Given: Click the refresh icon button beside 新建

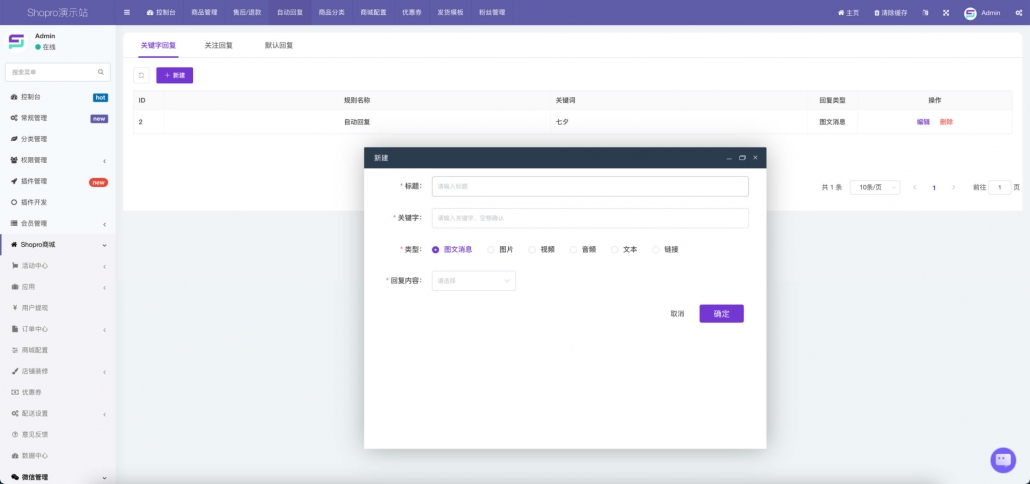Looking at the screenshot, I should [141, 76].
